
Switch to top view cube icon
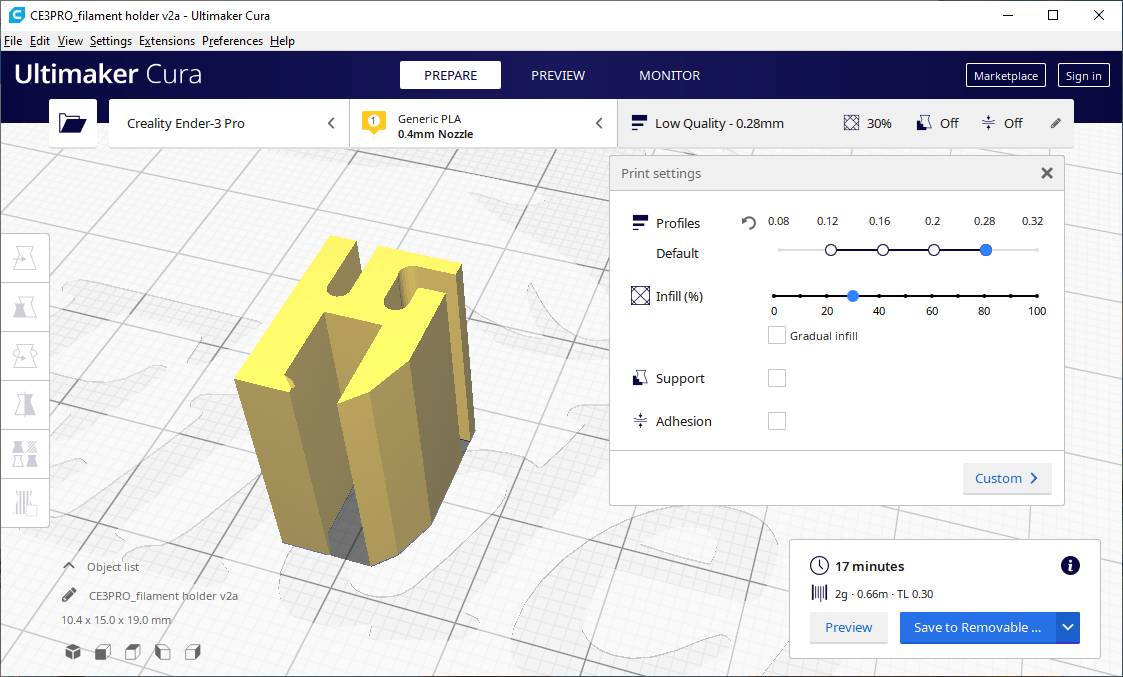coord(132,652)
